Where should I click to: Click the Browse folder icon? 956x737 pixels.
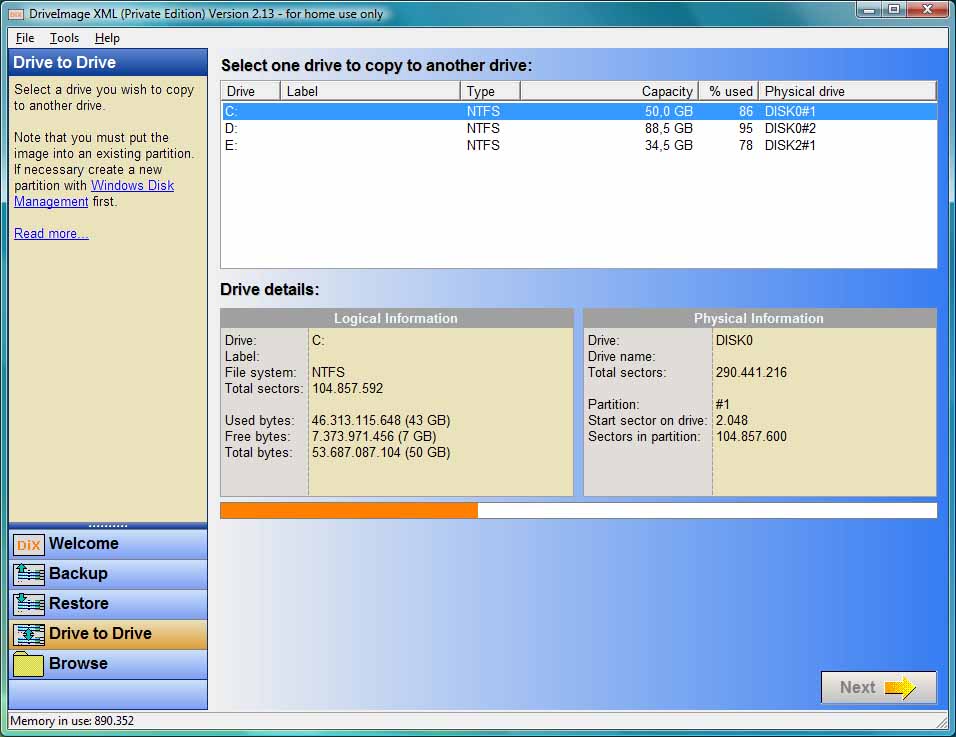point(28,664)
